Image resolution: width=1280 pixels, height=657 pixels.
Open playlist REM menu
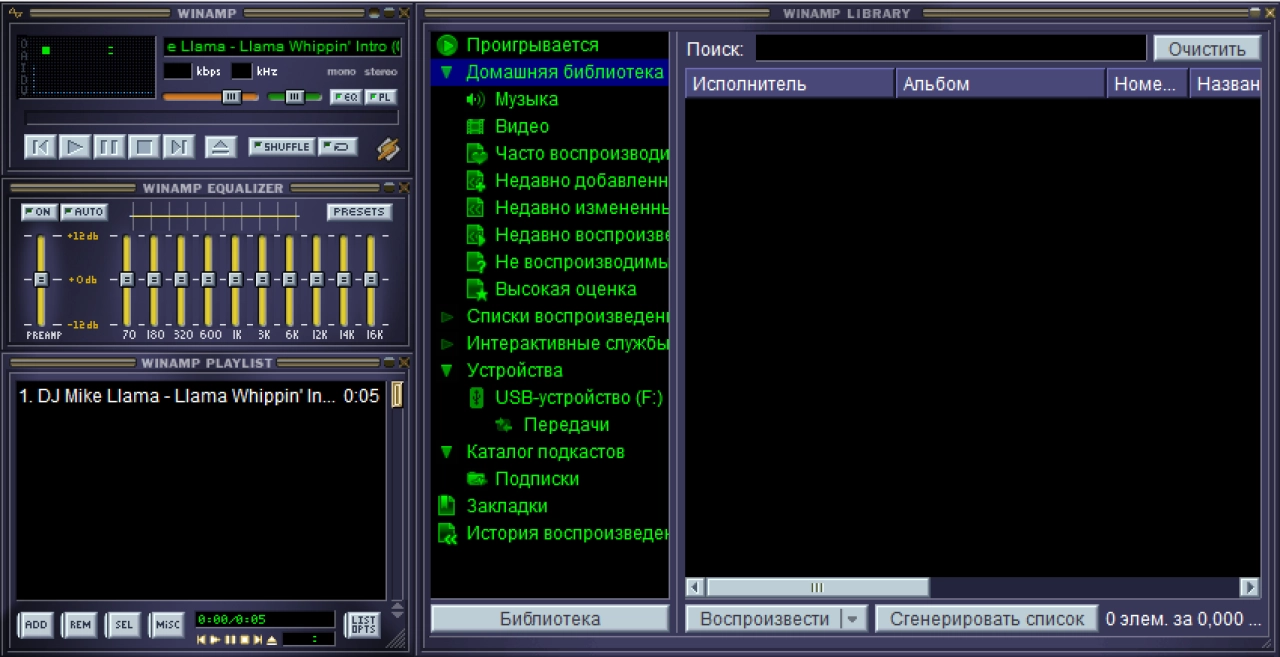pyautogui.click(x=80, y=625)
